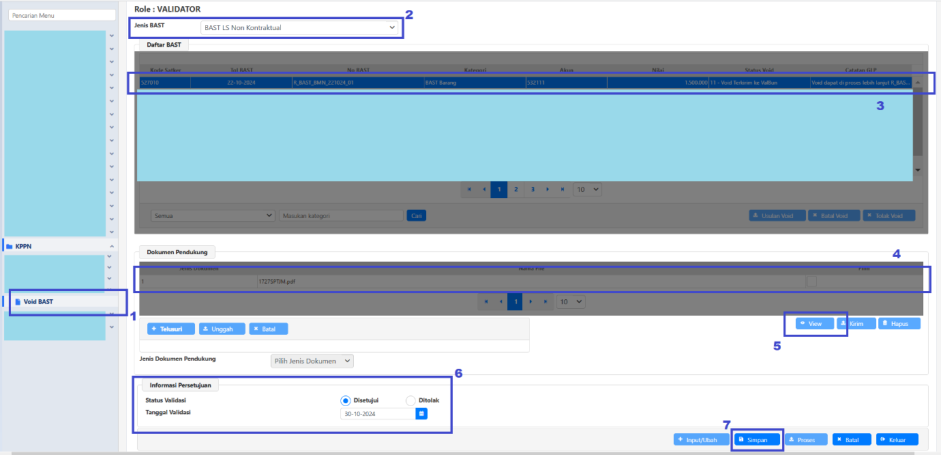Click the Cari search button
The height and width of the screenshot is (455, 941).
click(416, 215)
